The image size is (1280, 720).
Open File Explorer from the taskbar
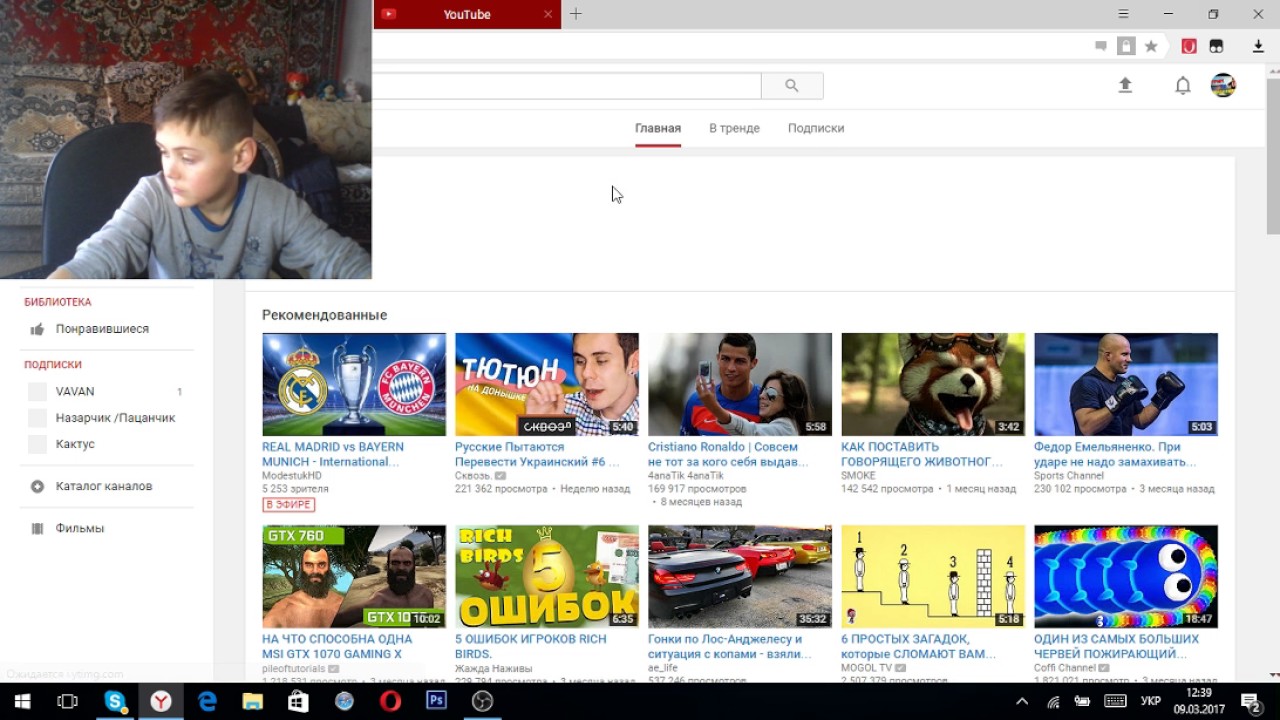253,701
